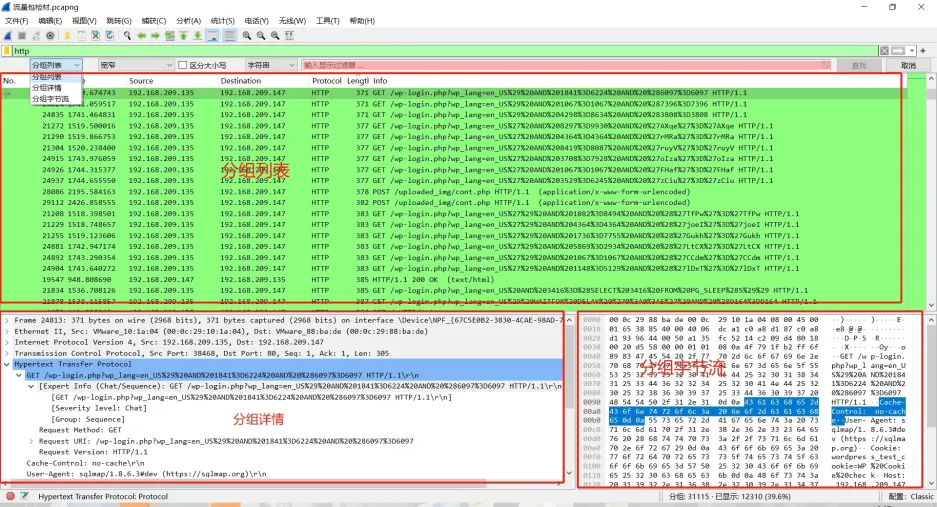Click the find packet magnifier icon
This screenshot has height=507, width=937.
coord(127,36)
